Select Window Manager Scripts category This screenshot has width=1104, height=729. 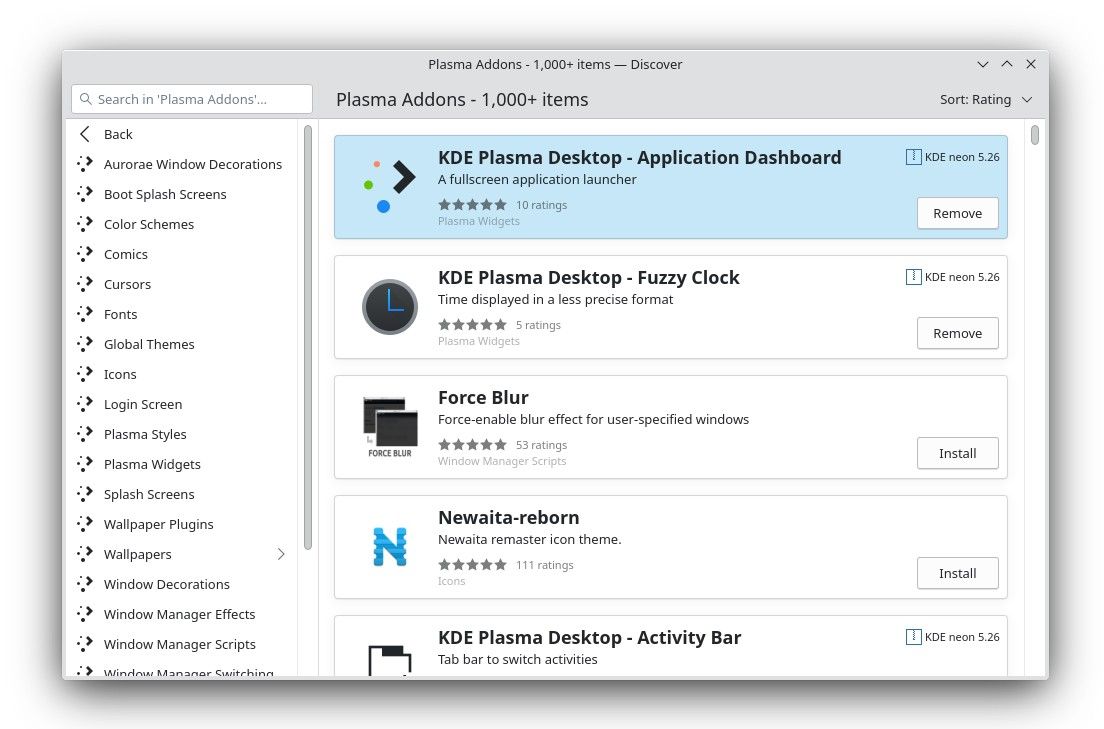click(x=179, y=644)
